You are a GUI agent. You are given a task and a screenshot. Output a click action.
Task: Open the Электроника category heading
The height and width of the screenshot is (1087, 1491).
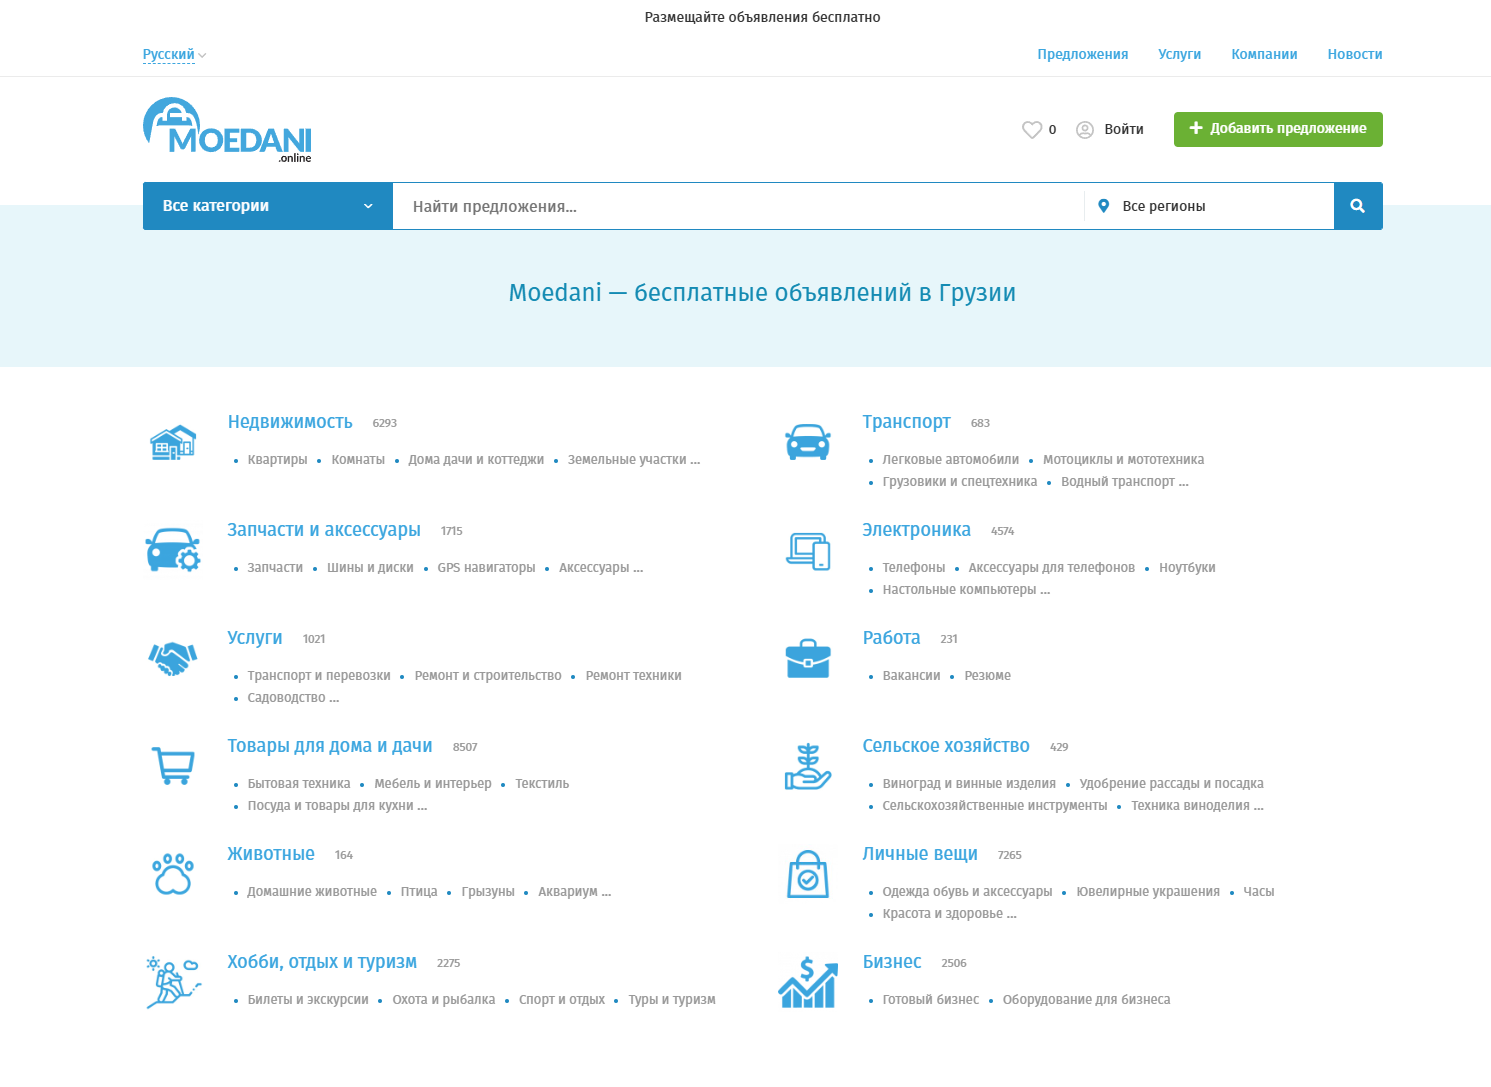tap(917, 530)
